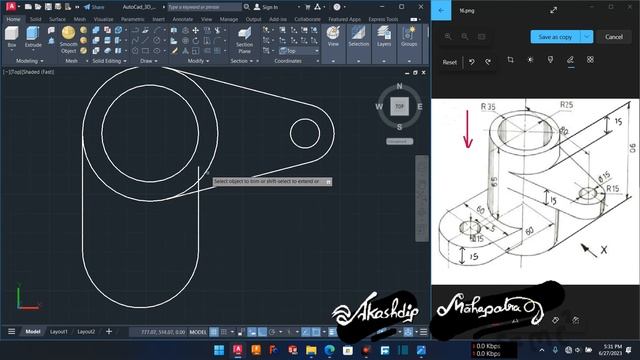The width and height of the screenshot is (640, 360).
Task: Click the Featured Apps ribbon tab
Action: click(x=344, y=19)
